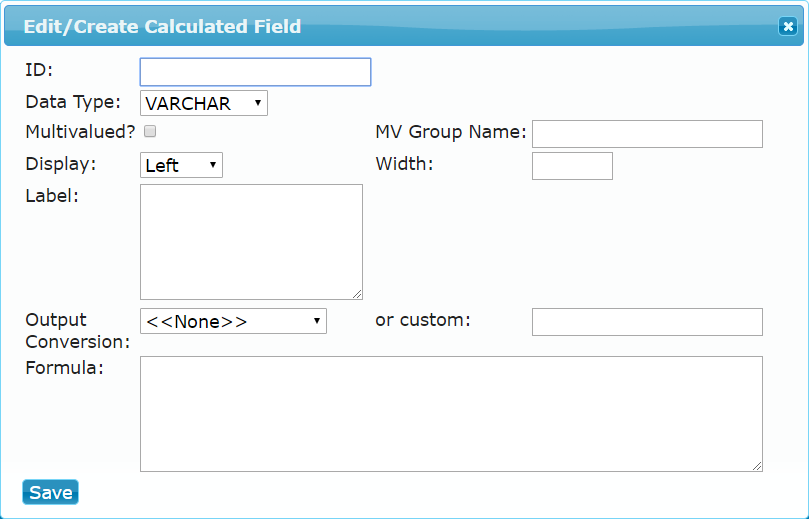Toggle the Multivalued? checkbox
809x519 pixels.
click(x=150, y=132)
